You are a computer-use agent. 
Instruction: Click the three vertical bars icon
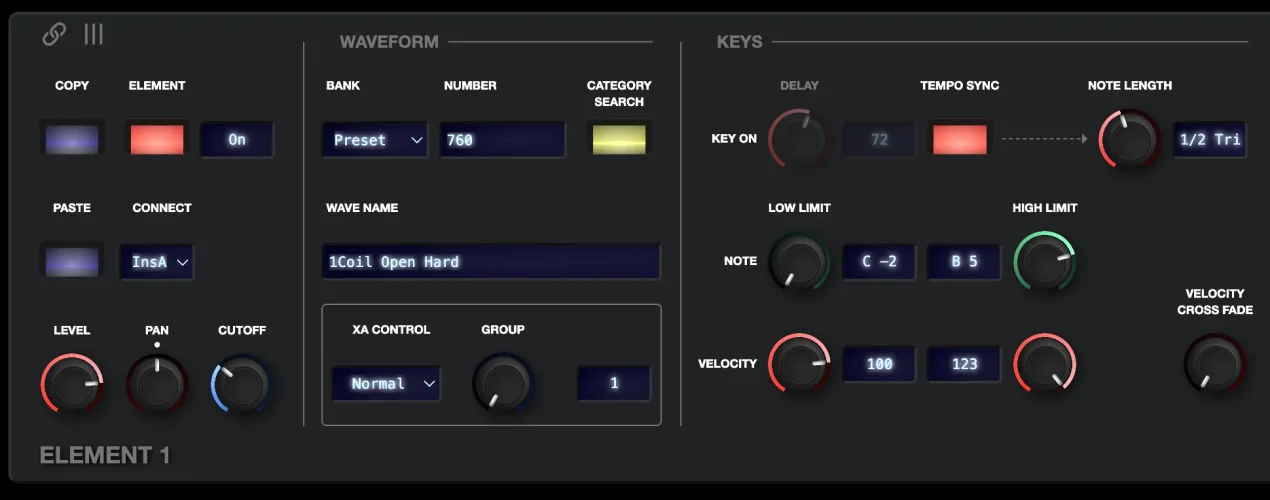point(94,35)
